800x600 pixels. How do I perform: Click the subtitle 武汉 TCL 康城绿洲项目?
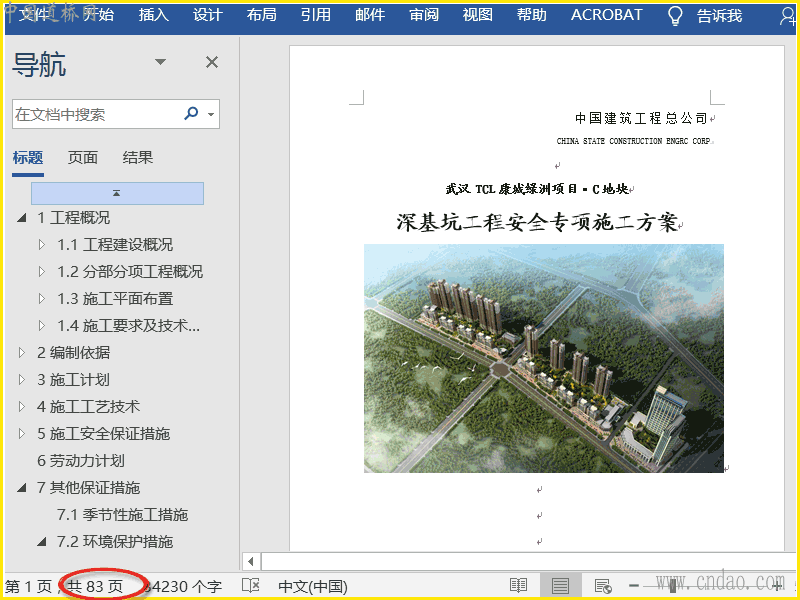pyautogui.click(x=537, y=189)
